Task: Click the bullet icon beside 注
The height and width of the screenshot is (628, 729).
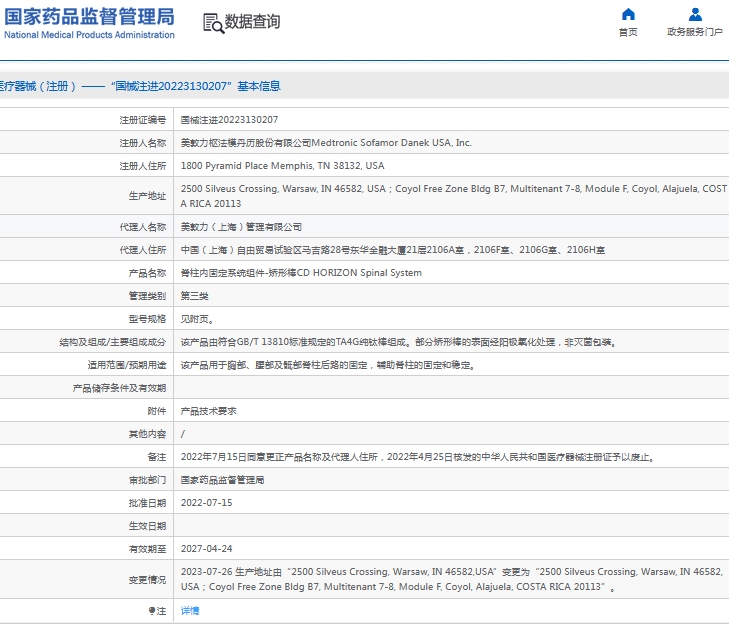Action: click(x=152, y=610)
